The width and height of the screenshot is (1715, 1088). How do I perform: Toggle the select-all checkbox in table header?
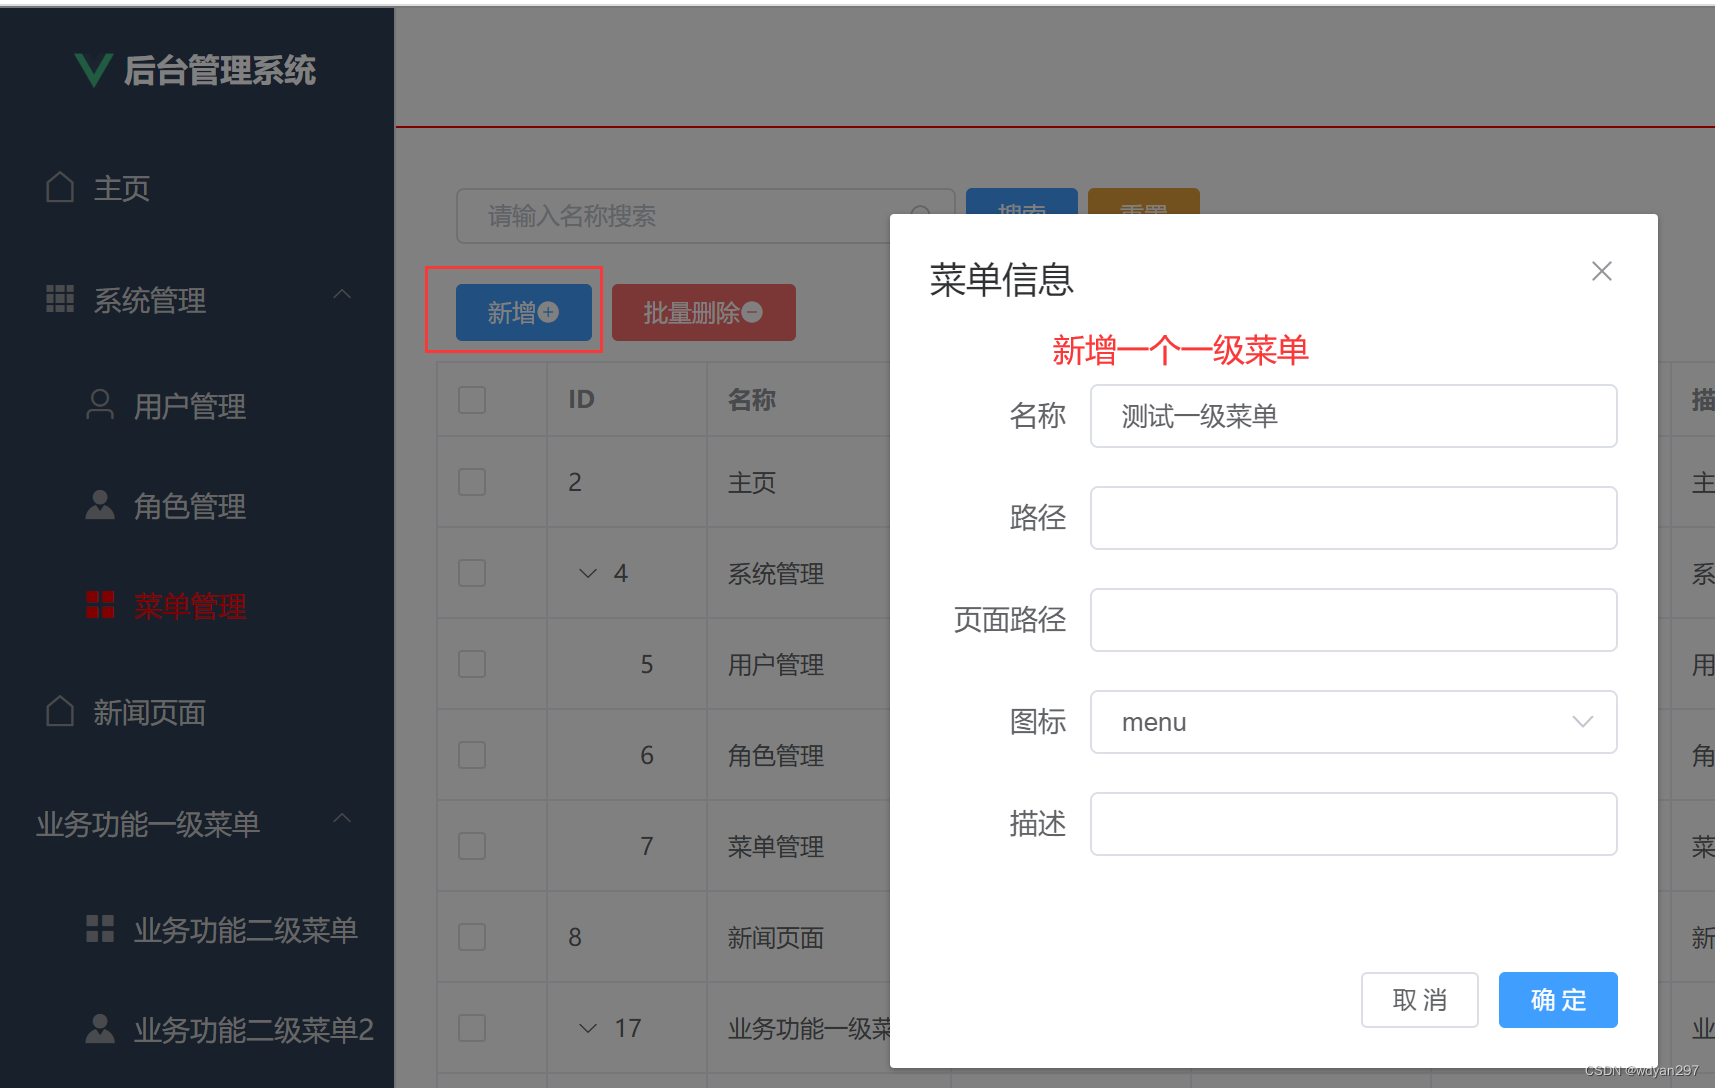pyautogui.click(x=472, y=400)
